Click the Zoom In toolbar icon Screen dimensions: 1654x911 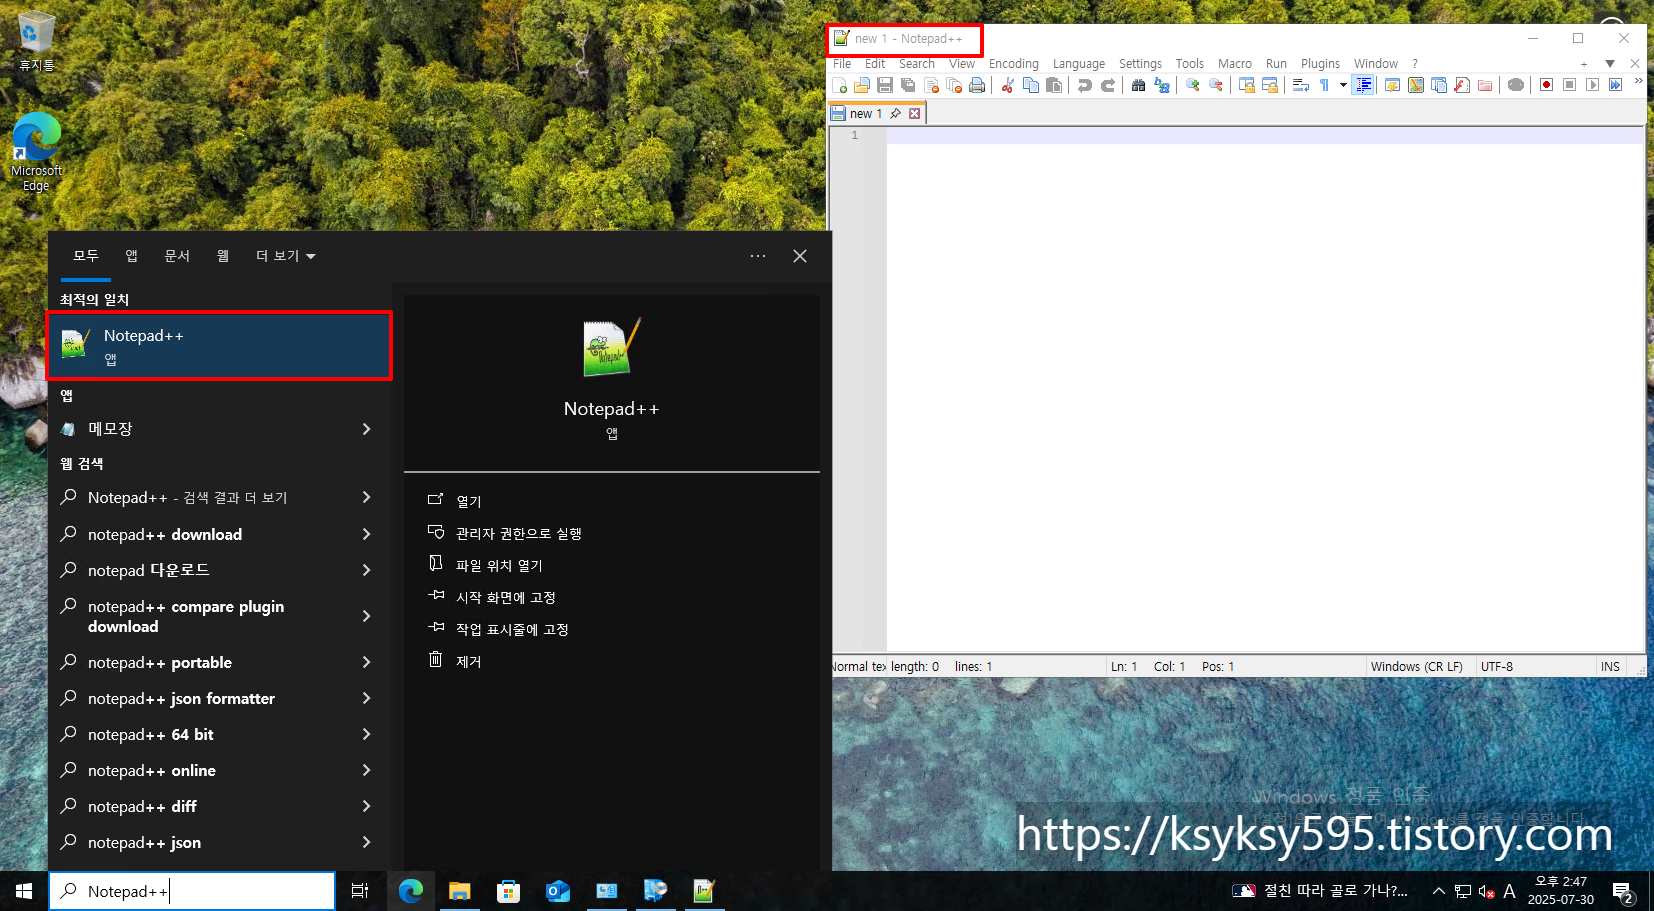click(1193, 85)
